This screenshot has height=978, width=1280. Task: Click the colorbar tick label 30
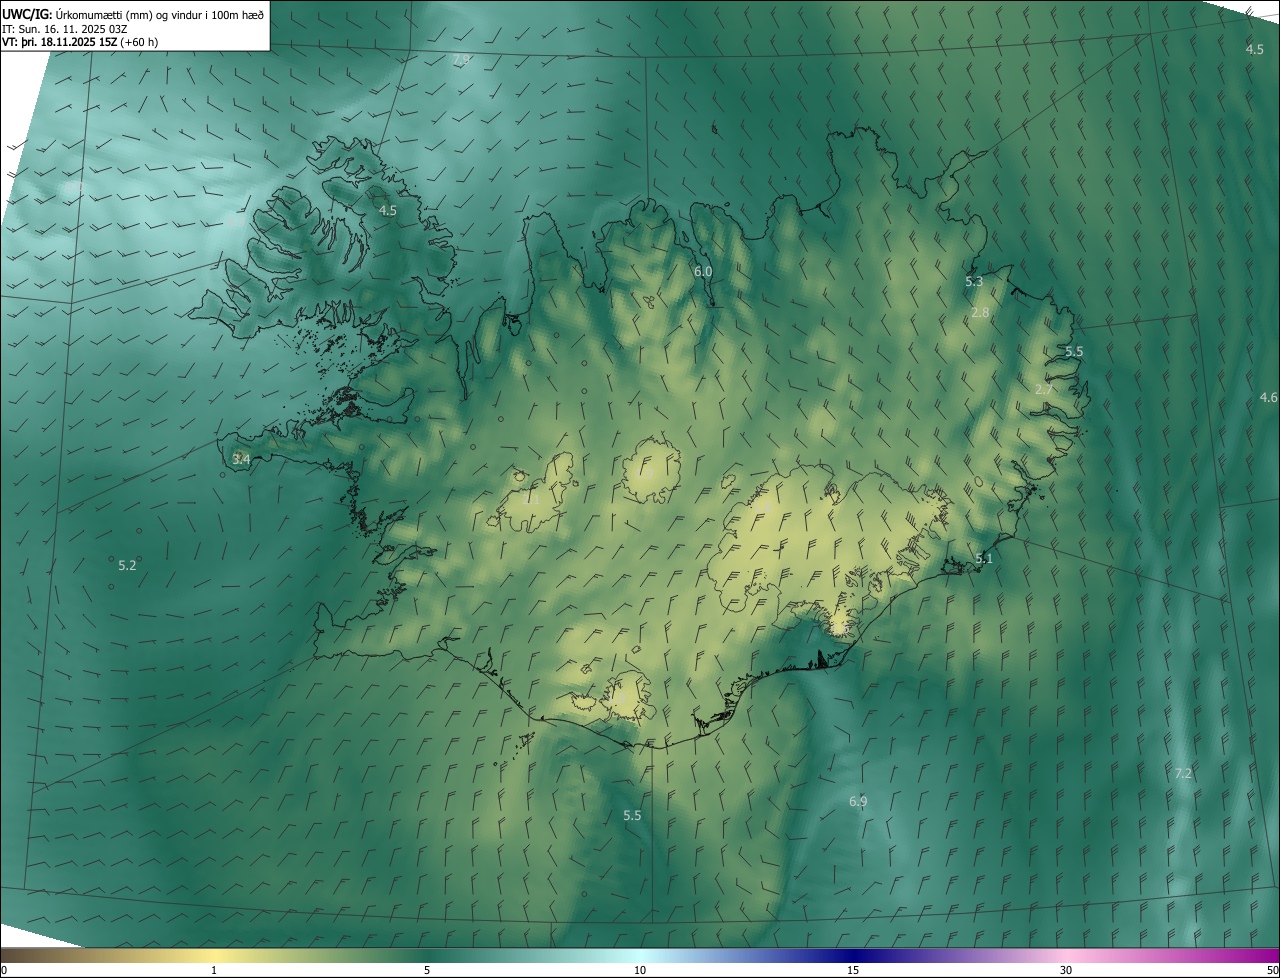[1066, 971]
